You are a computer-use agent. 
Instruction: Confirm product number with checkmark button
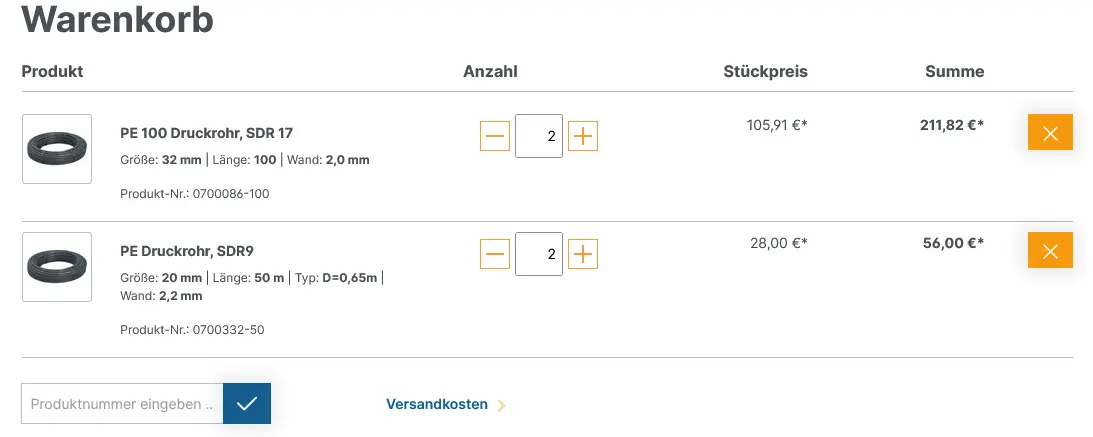247,404
